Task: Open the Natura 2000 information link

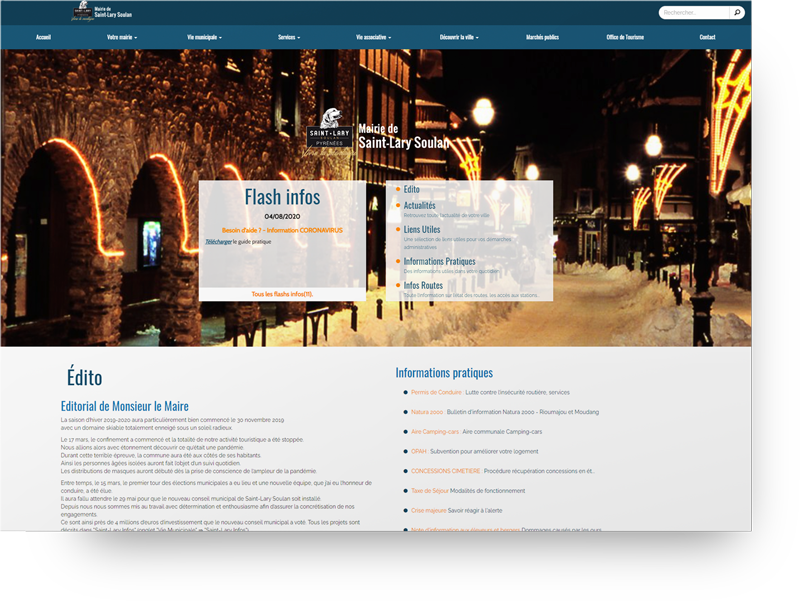Action: 427,412
